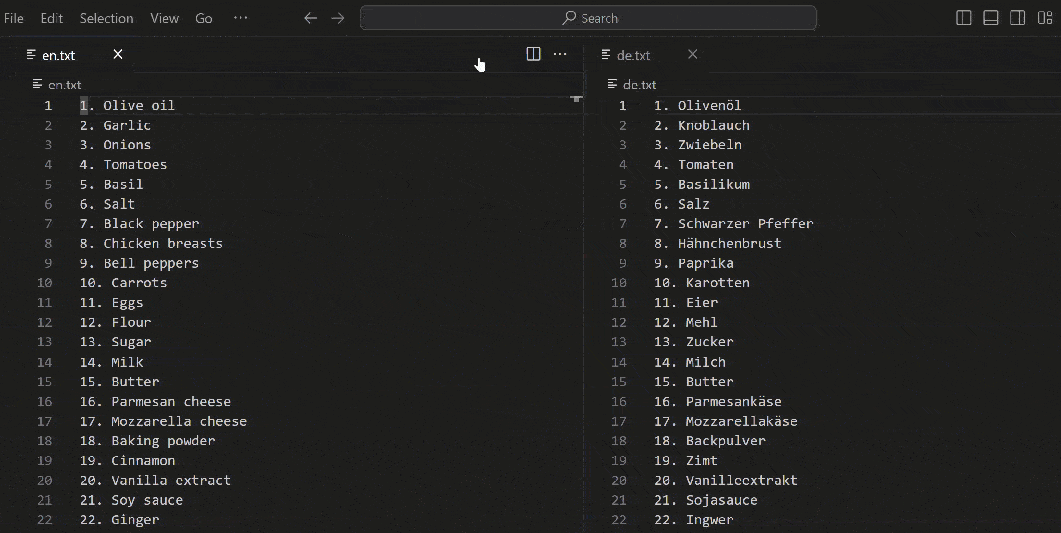
Task: Click the file icon on en.txt tab
Action: pyautogui.click(x=32, y=54)
